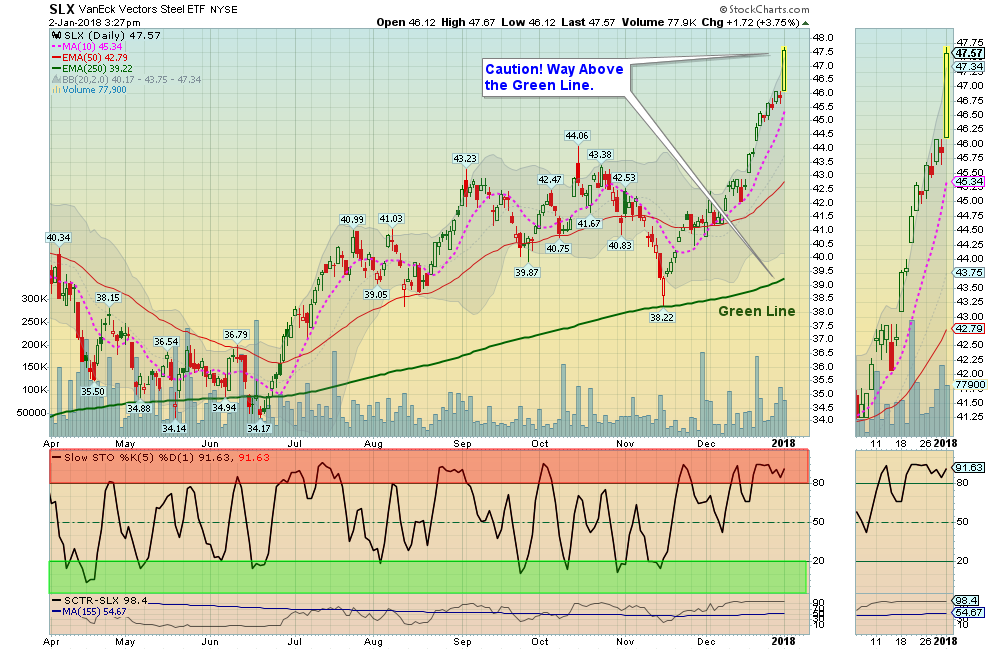Click the 47.34 upper band tag
Viewport: 1000px width, 650px height.
pyautogui.click(x=969, y=66)
